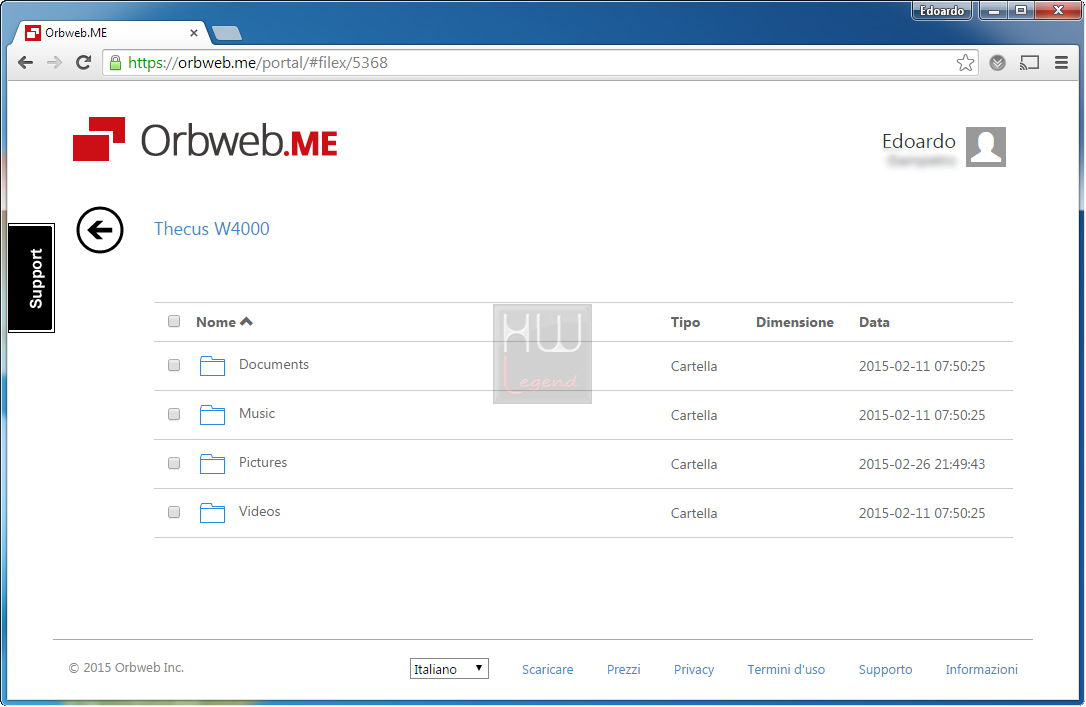Open the Chrome hamburger menu
The image size is (1086, 707).
pyautogui.click(x=1061, y=63)
